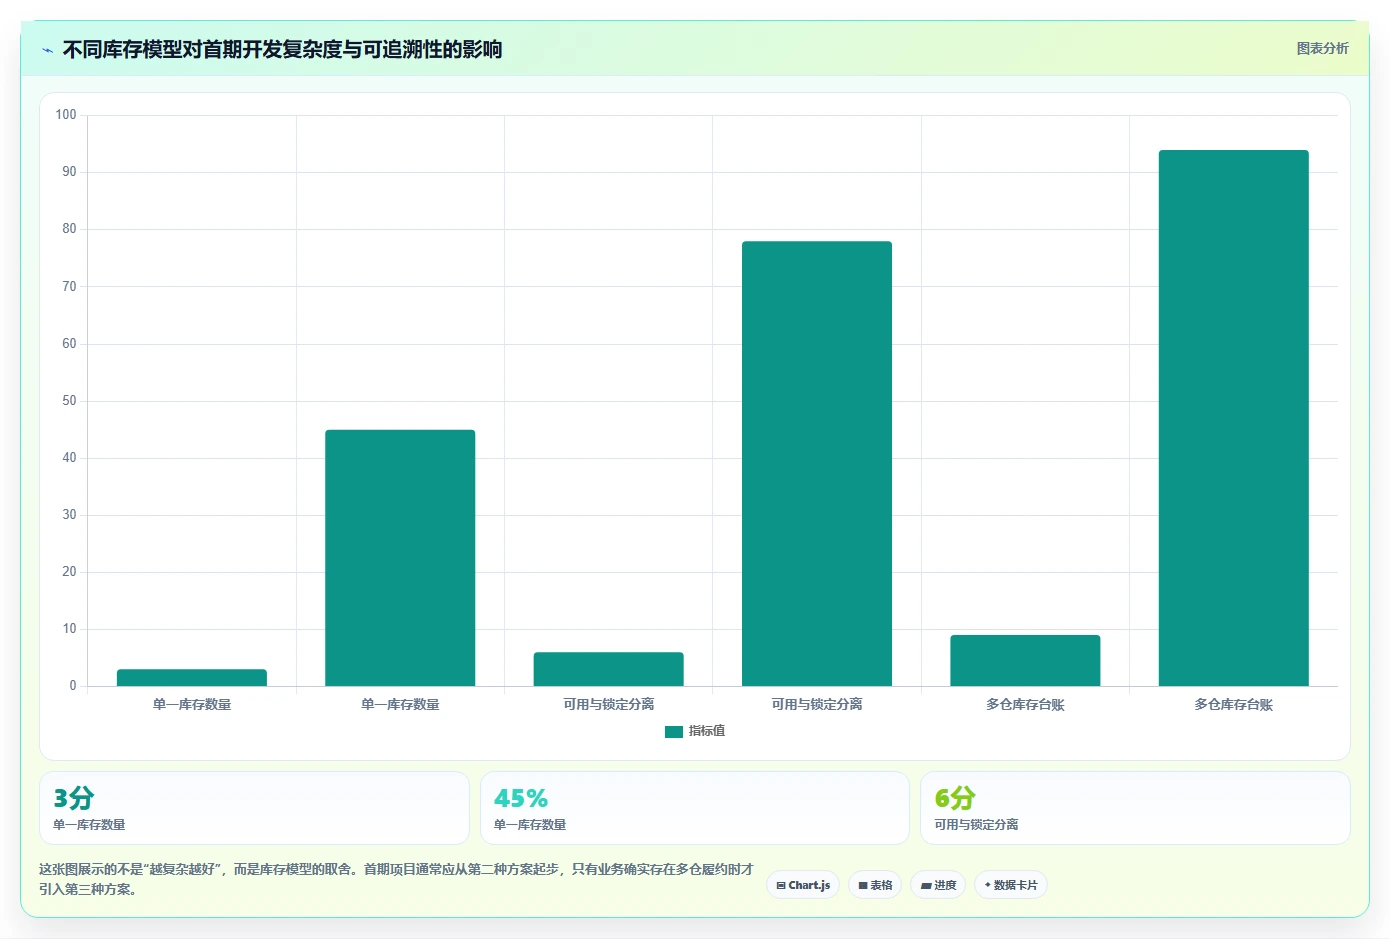
Task: Click the chart title 不同库存模型对首期开发复杂度与可追溯性的影响
Action: coord(282,49)
